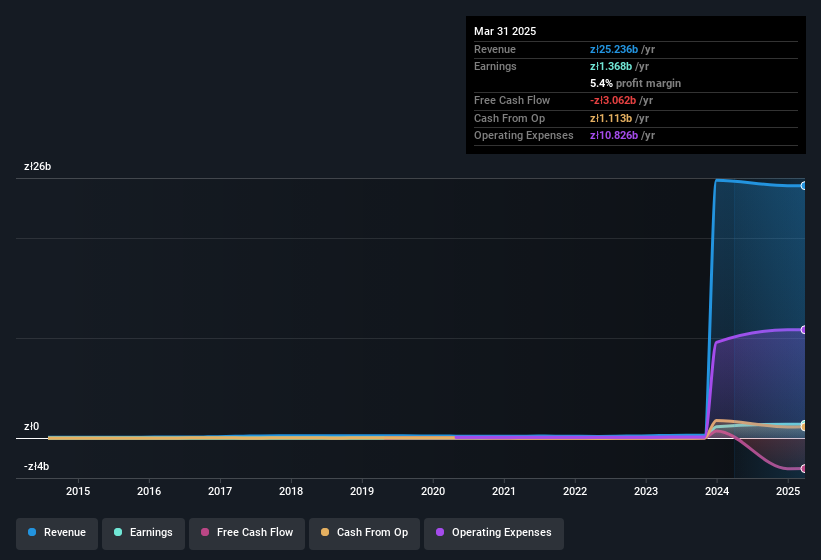The height and width of the screenshot is (560, 821).
Task: Click the pink Free Cash Flow endpoint marker
Action: [x=803, y=468]
